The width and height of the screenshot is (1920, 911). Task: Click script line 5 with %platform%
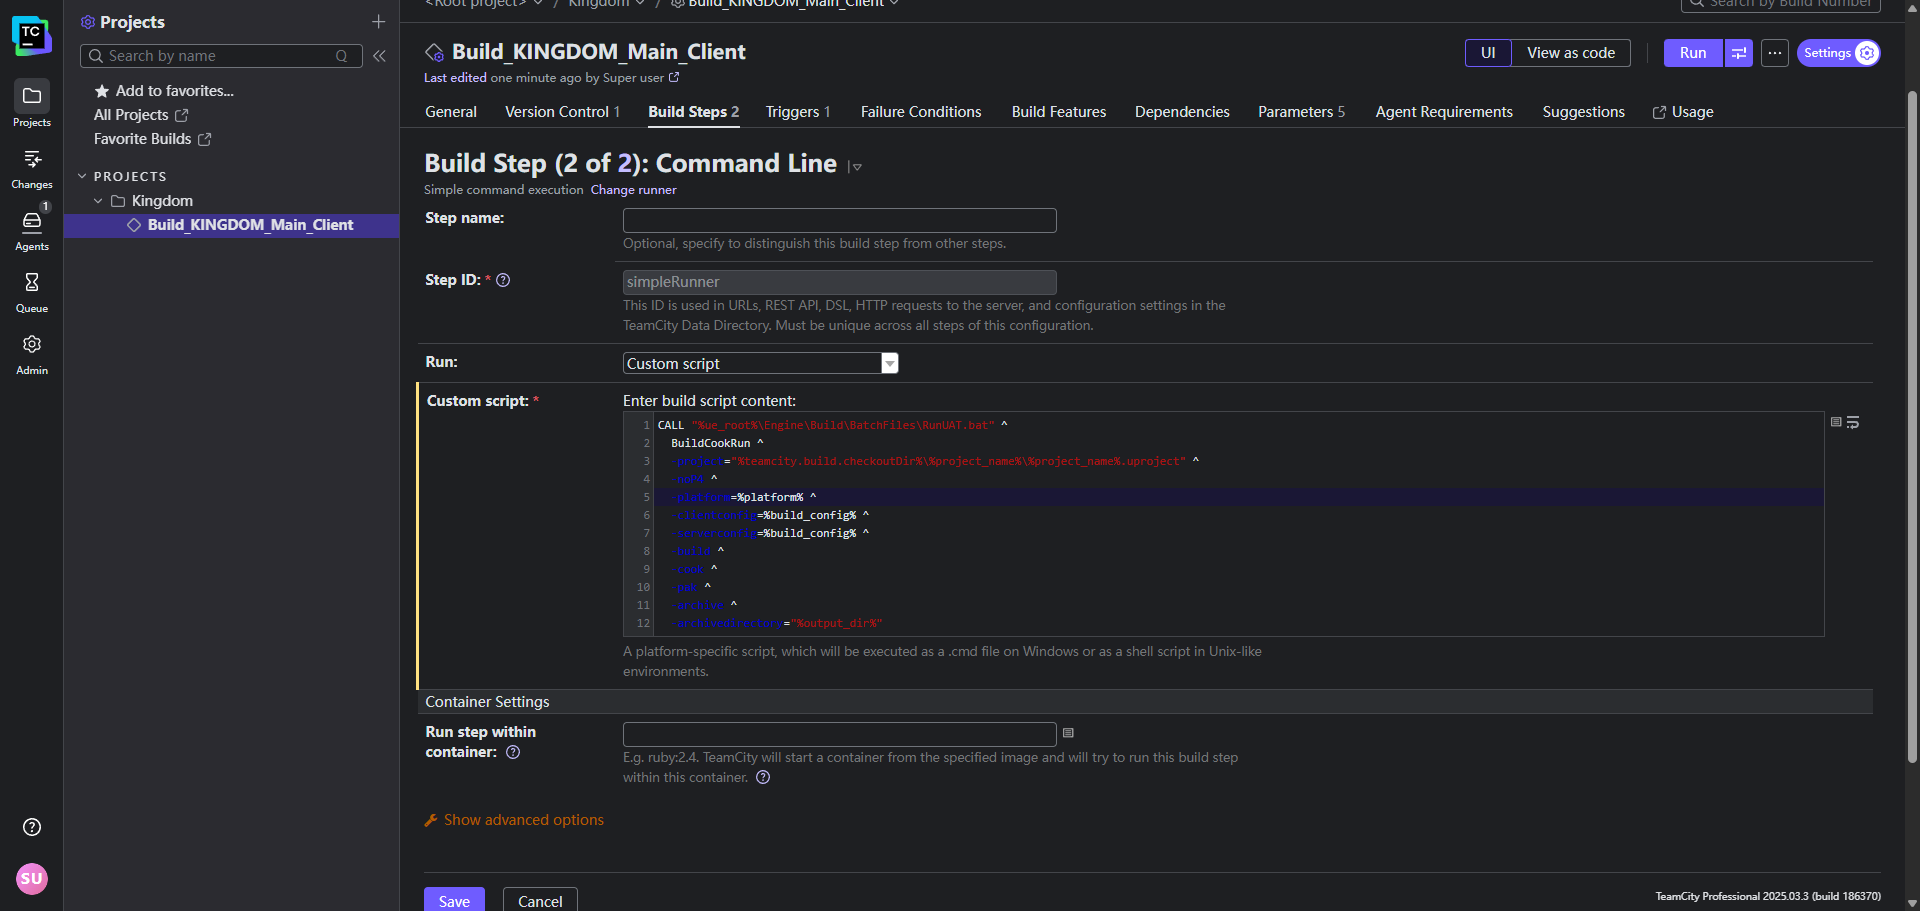[x=1239, y=497]
